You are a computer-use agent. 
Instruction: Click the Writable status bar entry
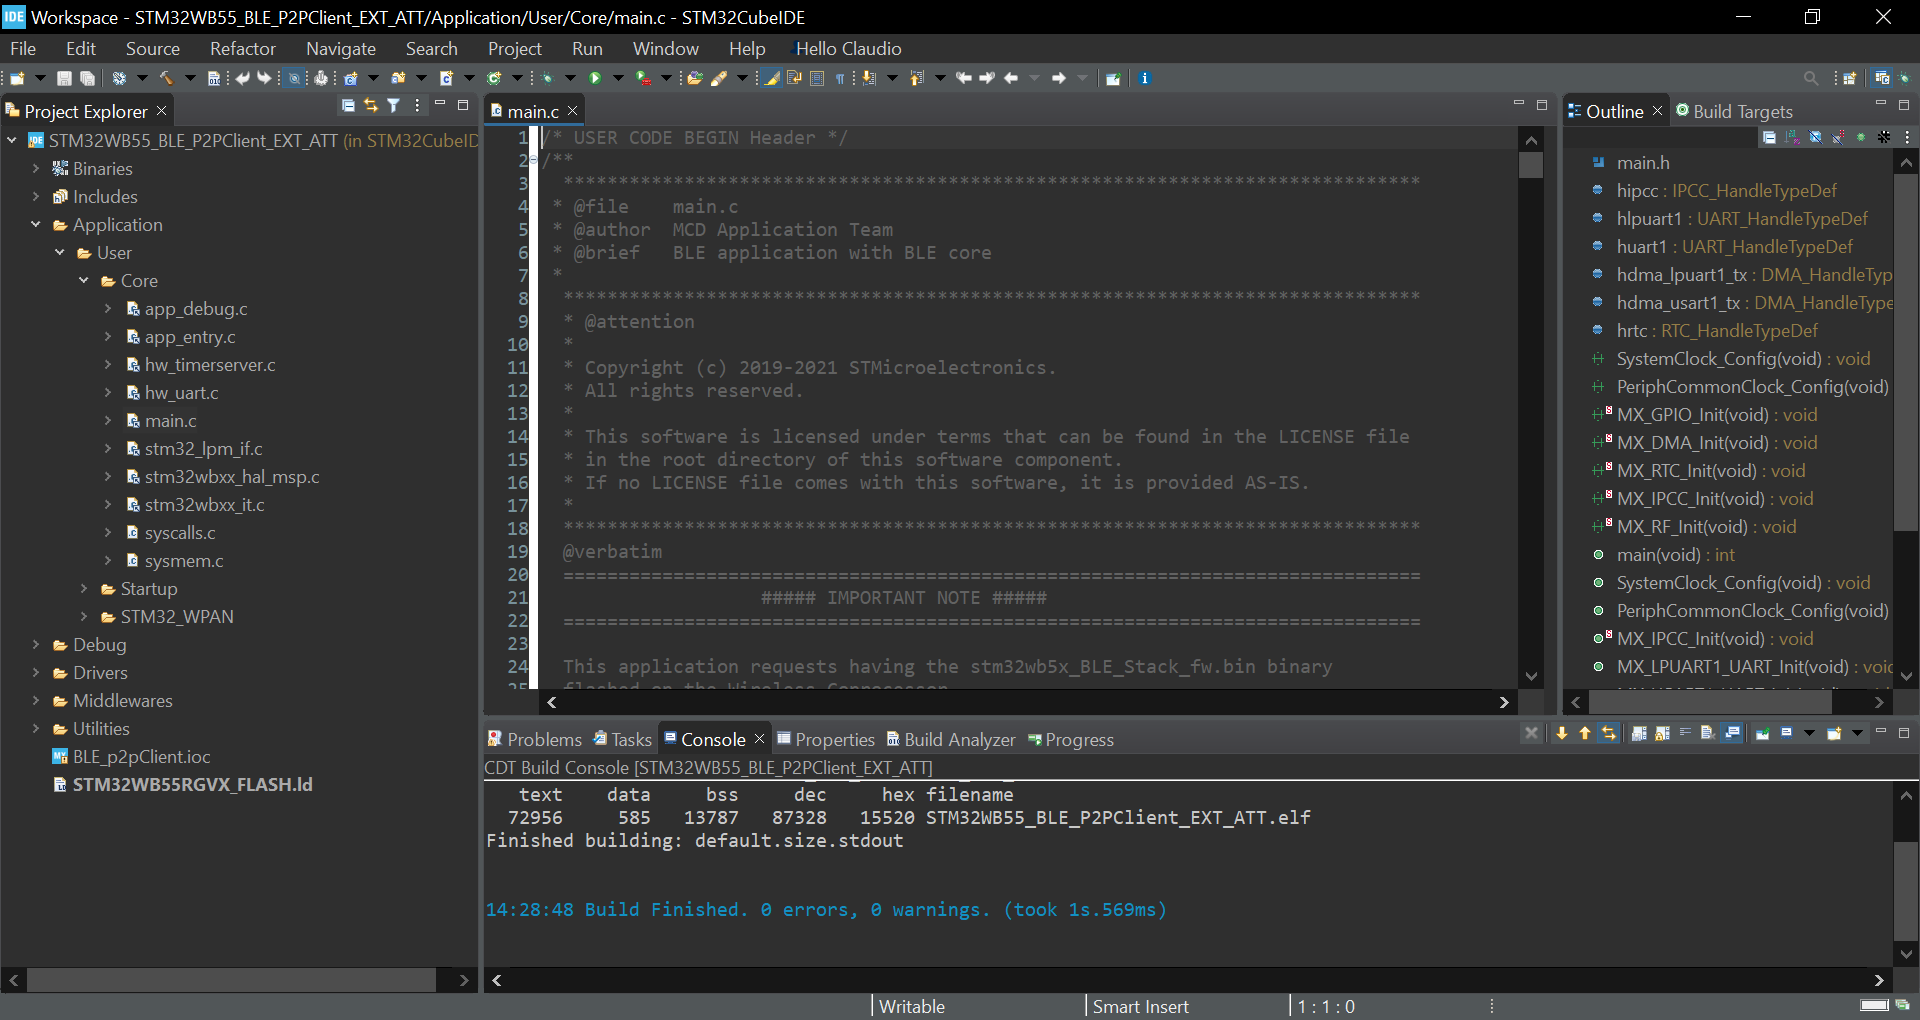coord(911,1006)
